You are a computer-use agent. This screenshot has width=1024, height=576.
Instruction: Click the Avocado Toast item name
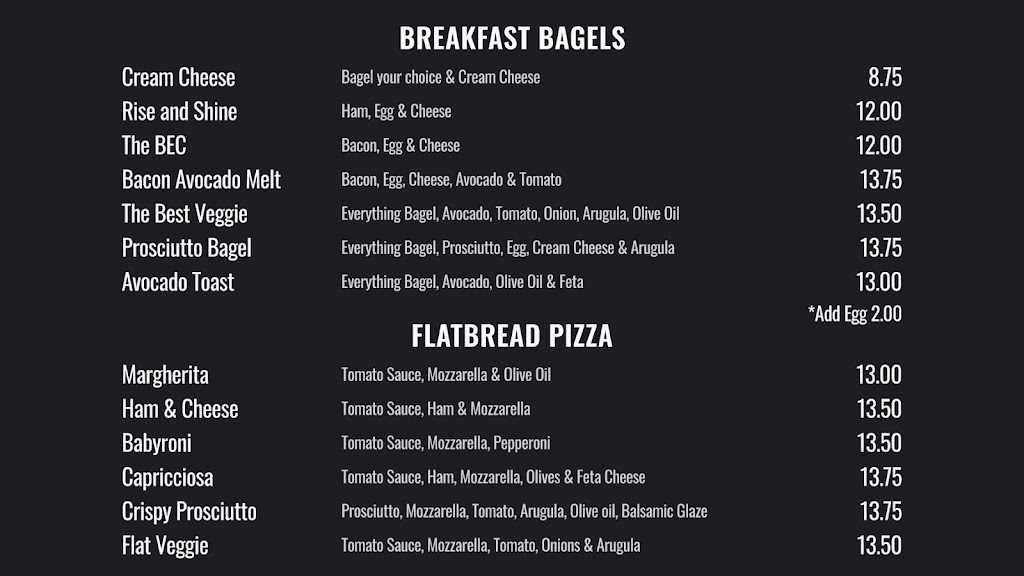click(x=178, y=282)
